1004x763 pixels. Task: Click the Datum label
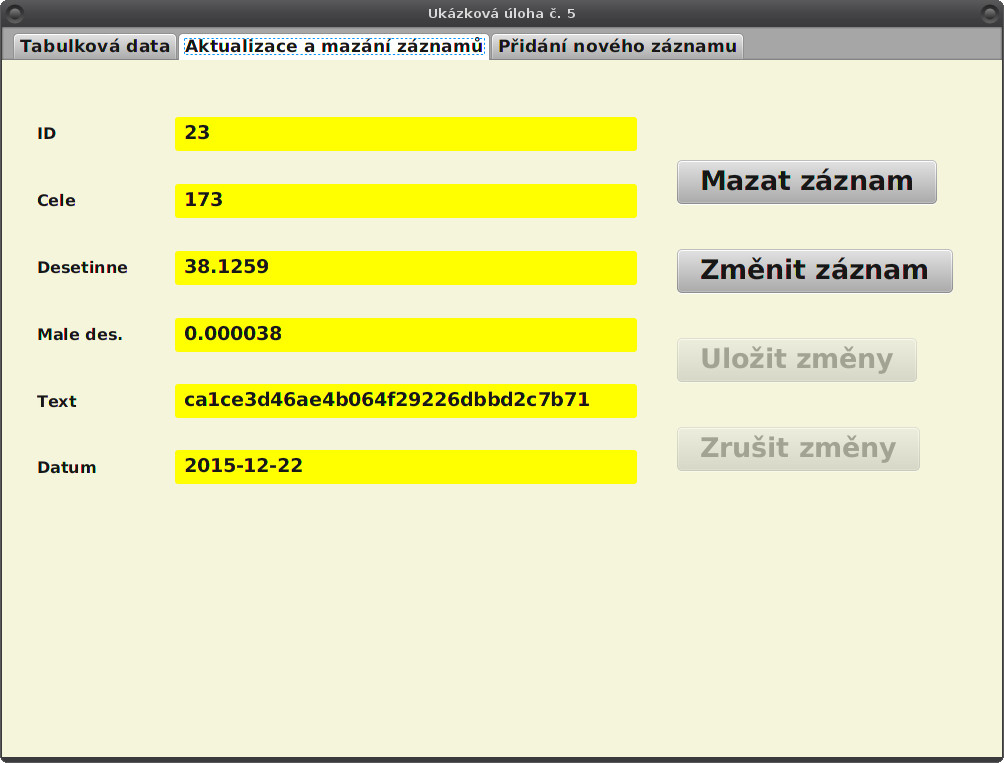click(x=65, y=467)
